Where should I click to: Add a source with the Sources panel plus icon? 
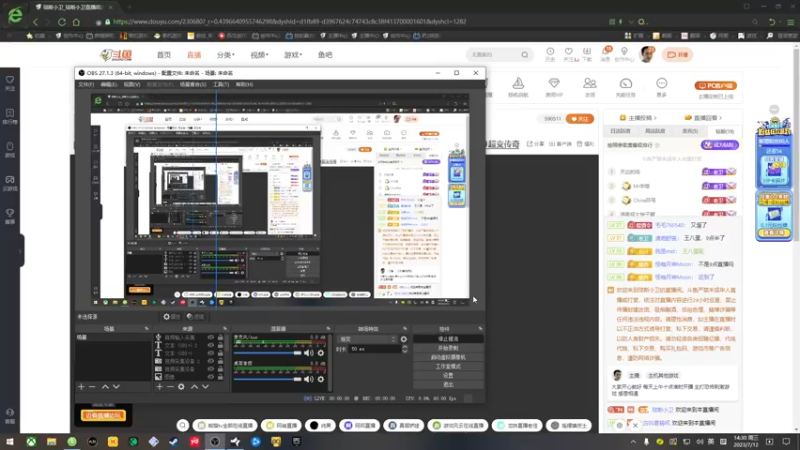point(159,387)
